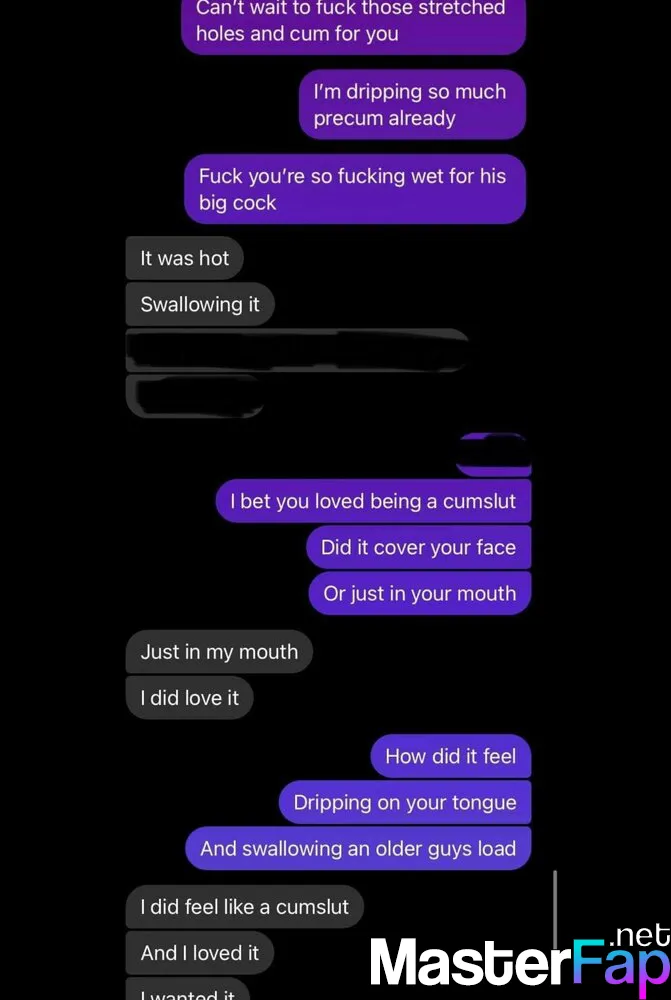
Task: Click the 'It was hot' message bubble
Action: (184, 258)
